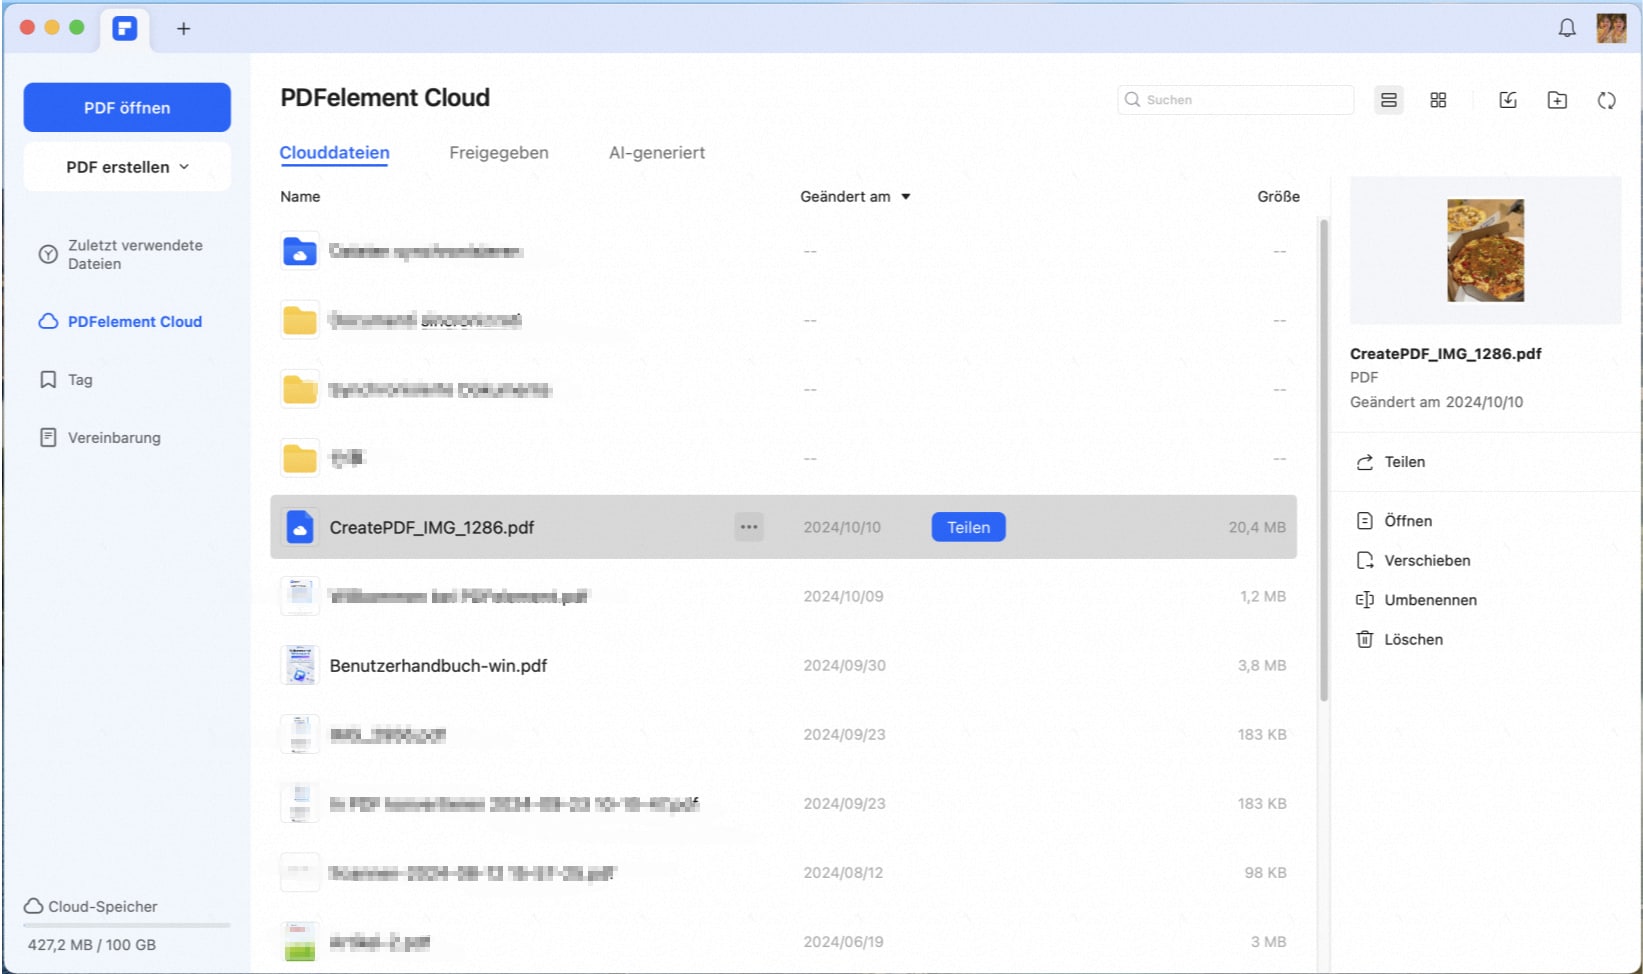Image resolution: width=1643 pixels, height=974 pixels.
Task: Add a new tab with plus icon
Action: point(183,29)
